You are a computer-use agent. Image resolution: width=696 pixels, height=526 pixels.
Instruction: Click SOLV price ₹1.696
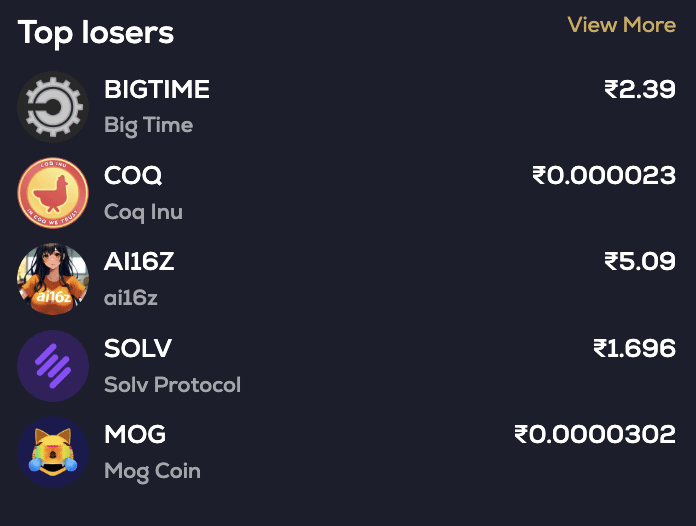point(634,348)
